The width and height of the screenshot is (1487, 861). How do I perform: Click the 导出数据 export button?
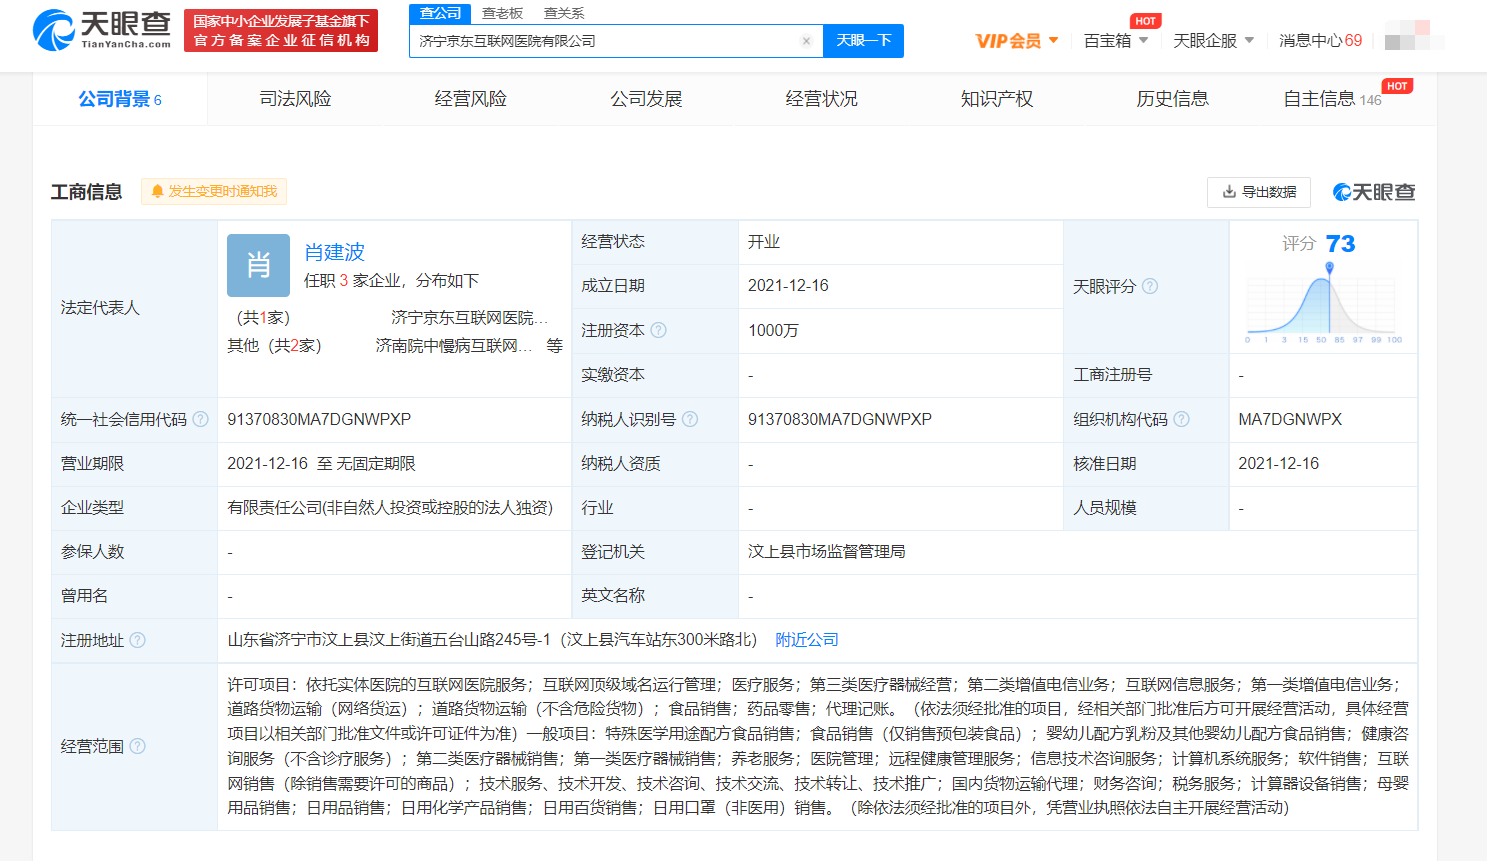(1259, 192)
